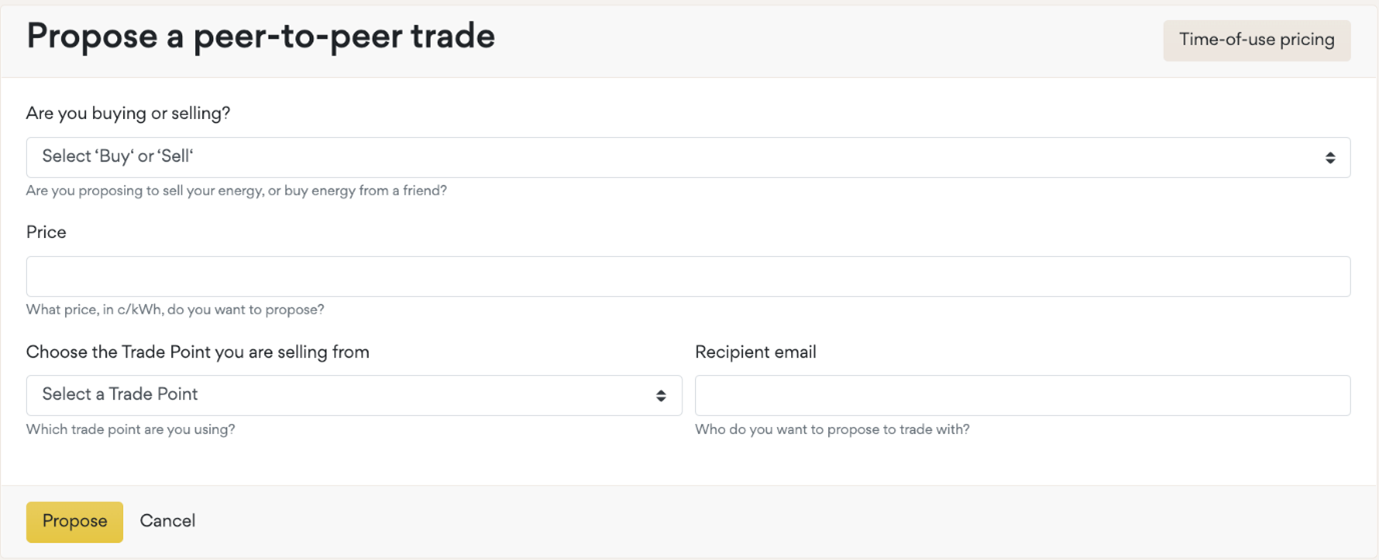Click the 'Choose the Trade Point' label
The image size is (1379, 560).
198,352
